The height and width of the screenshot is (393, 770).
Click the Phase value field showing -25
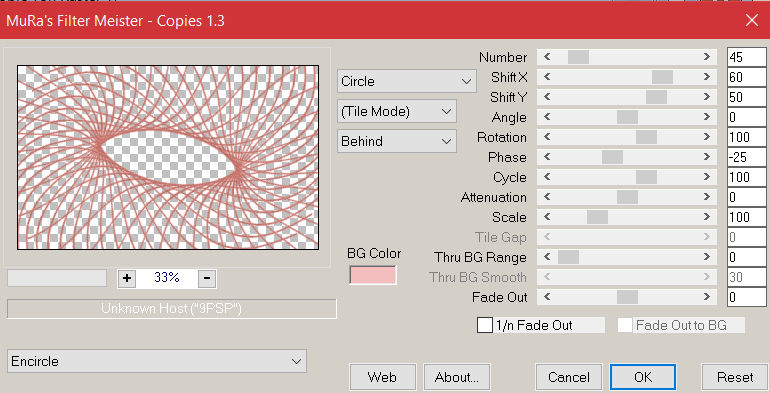(746, 157)
